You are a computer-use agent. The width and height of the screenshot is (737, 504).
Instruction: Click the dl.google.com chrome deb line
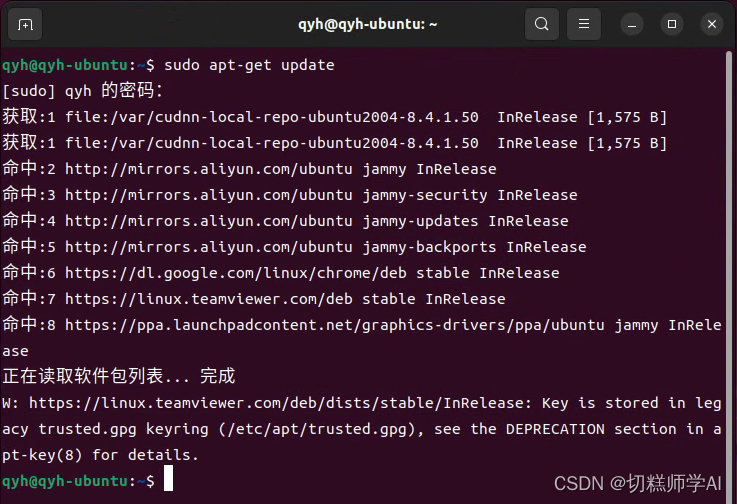[281, 273]
